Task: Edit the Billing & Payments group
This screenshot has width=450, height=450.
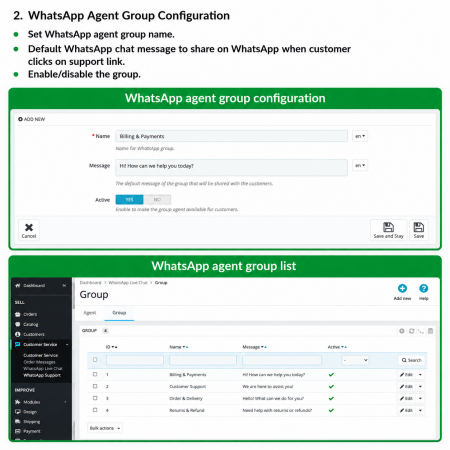Action: 406,375
